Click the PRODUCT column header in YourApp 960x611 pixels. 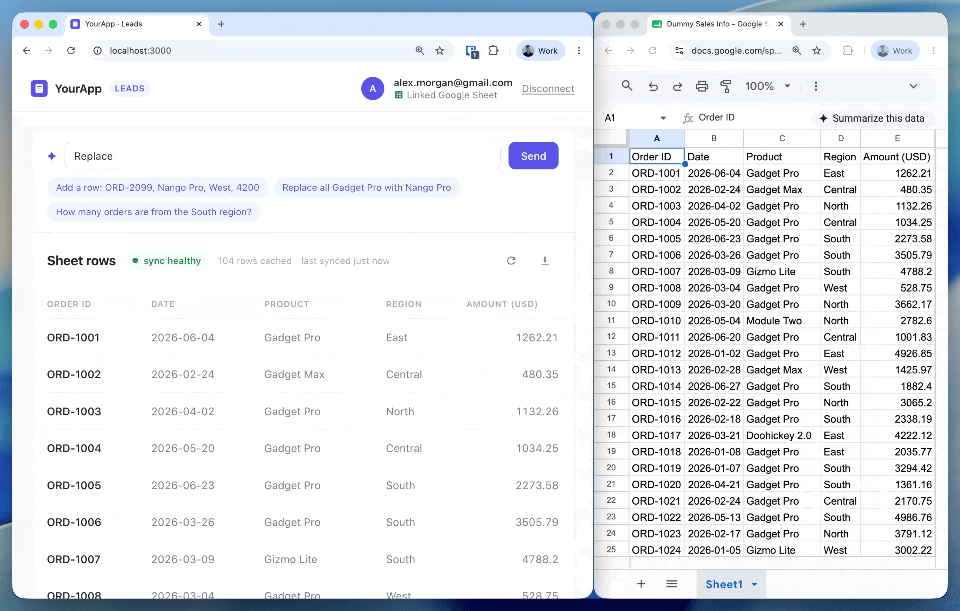point(287,304)
